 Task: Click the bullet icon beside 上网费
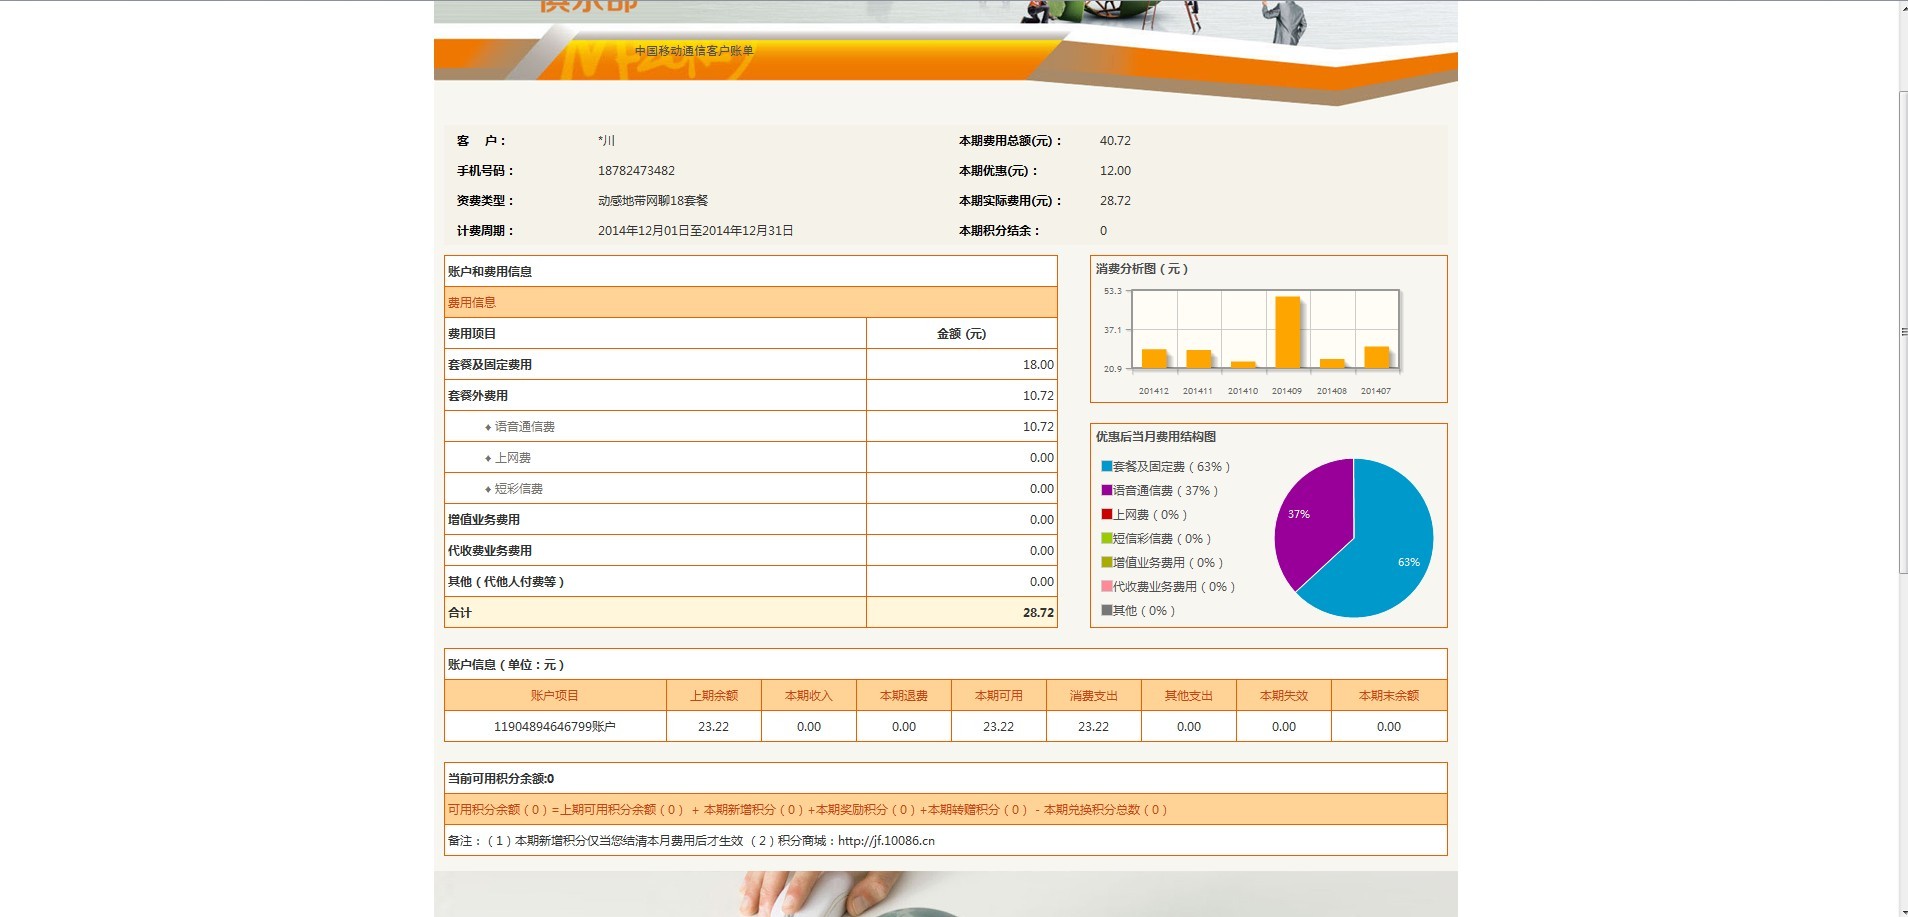488,458
